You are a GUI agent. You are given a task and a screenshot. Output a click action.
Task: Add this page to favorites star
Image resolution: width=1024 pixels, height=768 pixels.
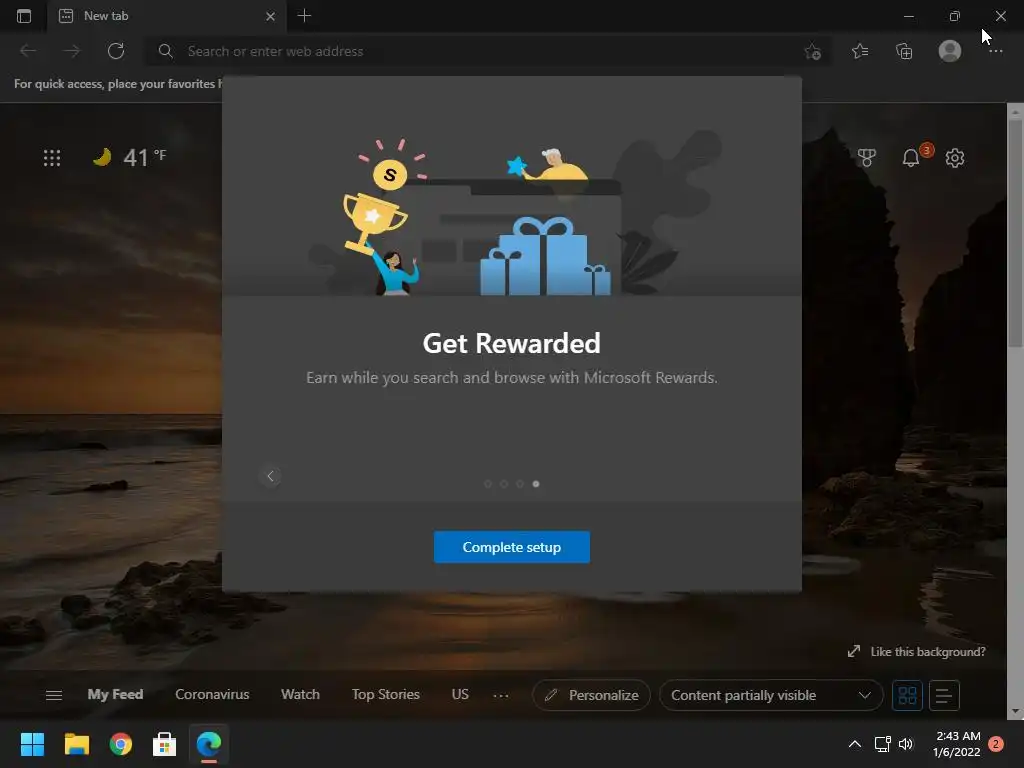pyautogui.click(x=812, y=51)
